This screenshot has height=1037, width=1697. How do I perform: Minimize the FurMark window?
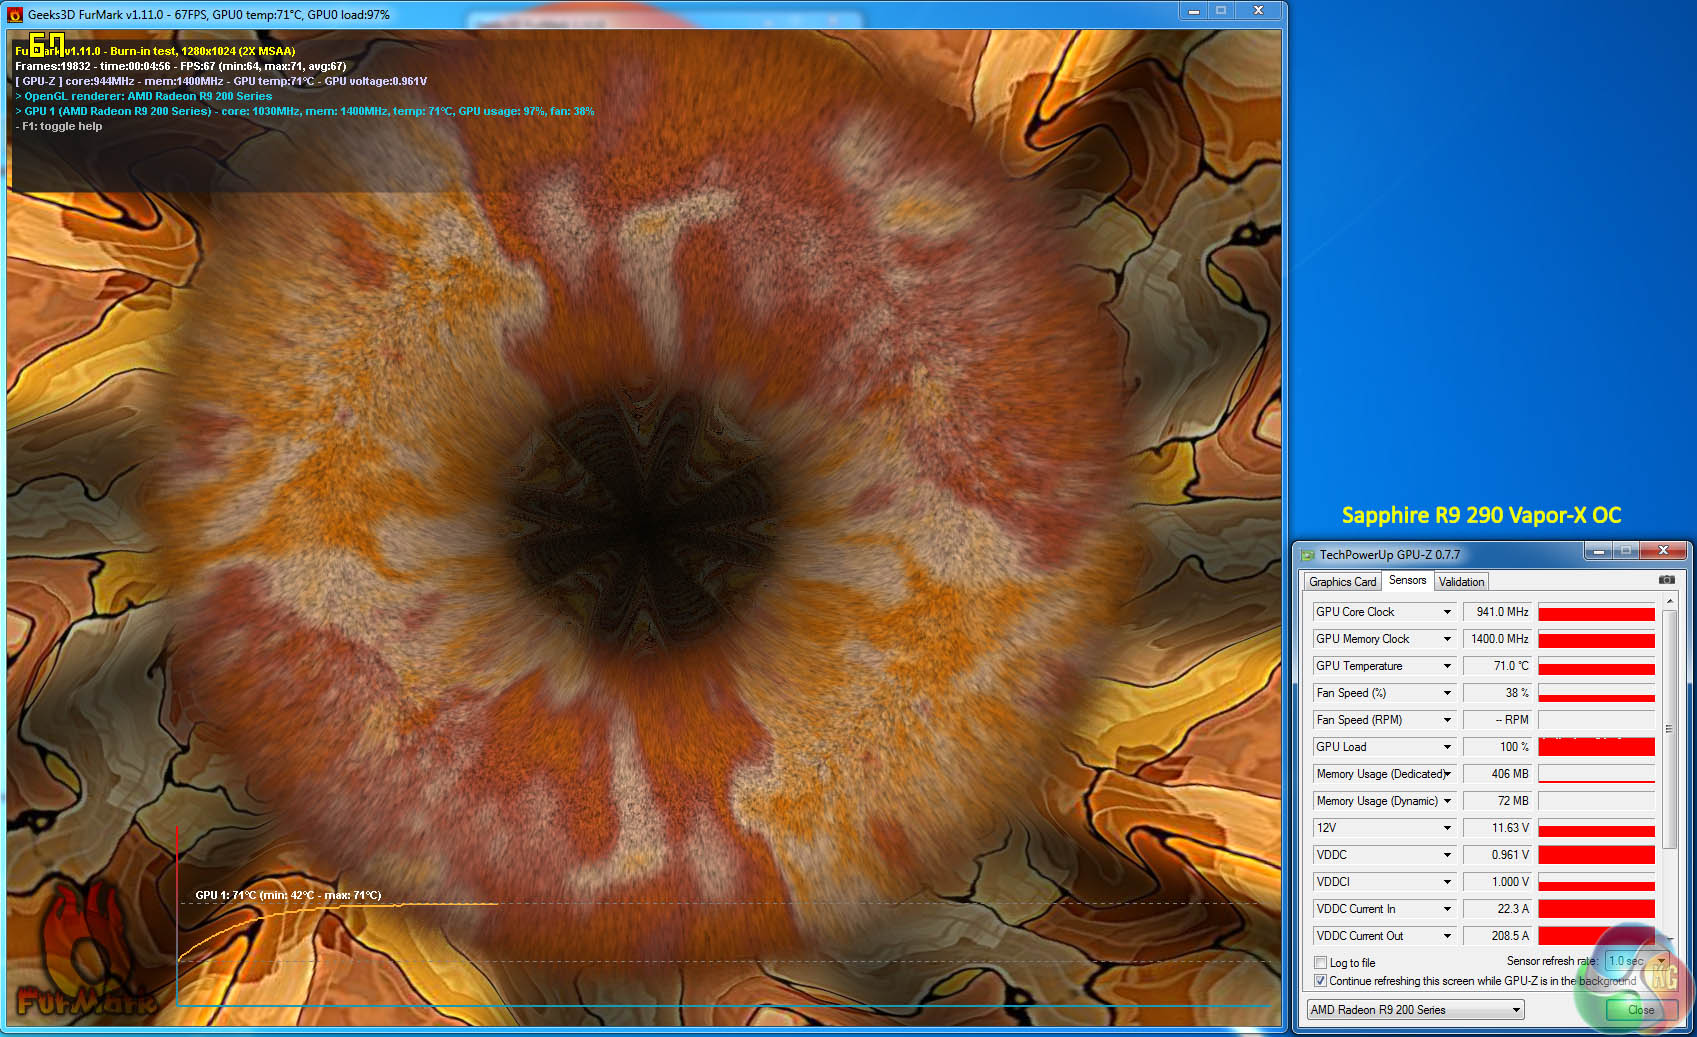[1193, 11]
